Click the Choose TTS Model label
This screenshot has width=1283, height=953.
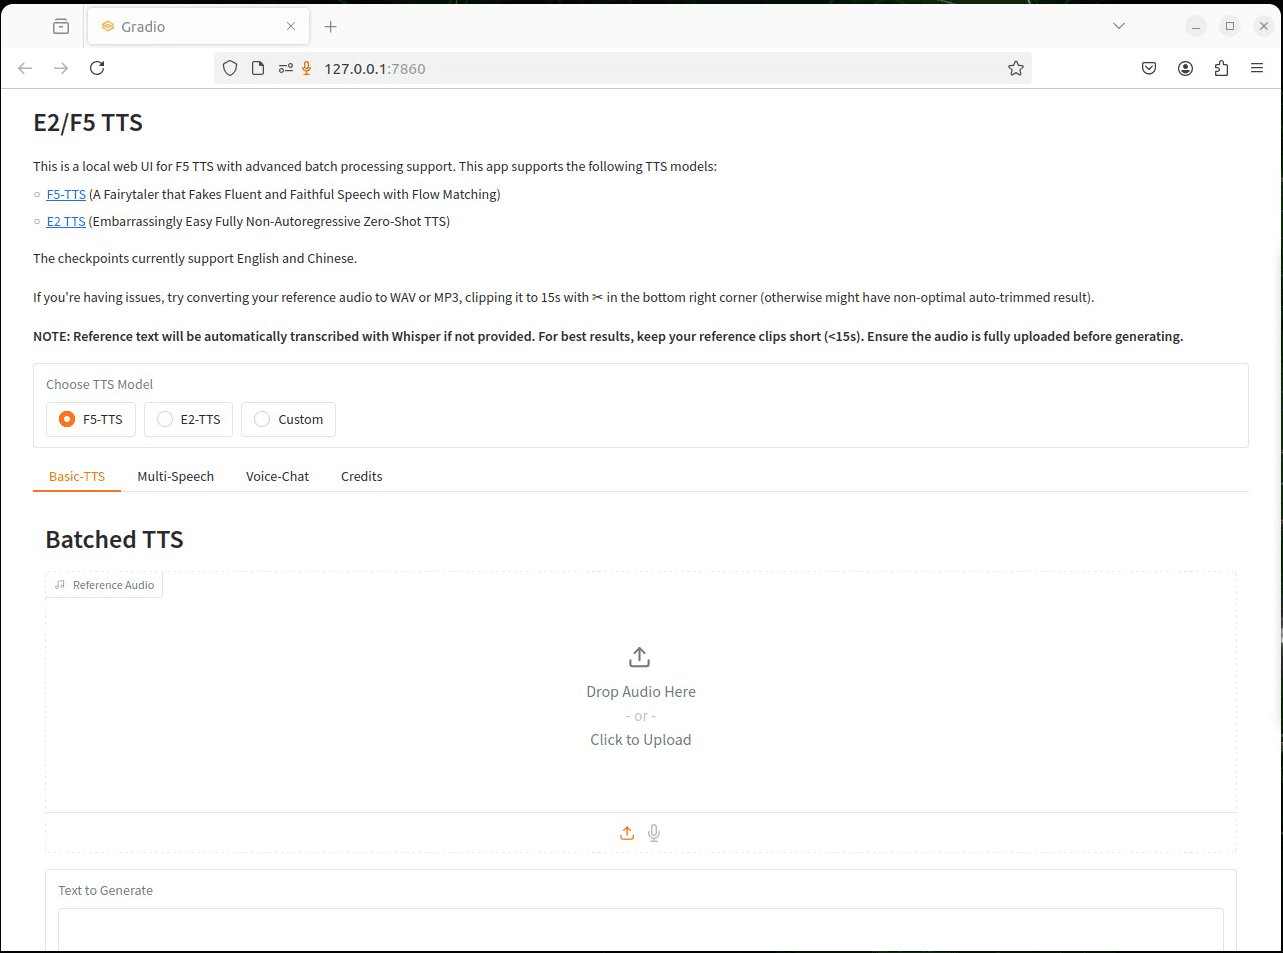pos(100,384)
